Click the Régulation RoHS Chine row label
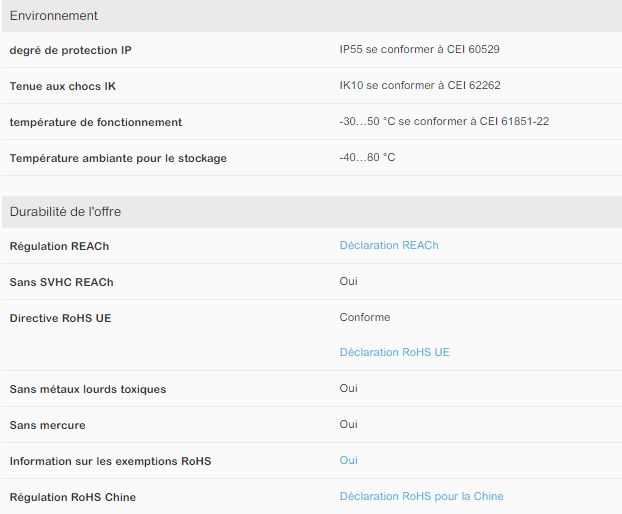This screenshot has height=514, width=622. point(72,497)
